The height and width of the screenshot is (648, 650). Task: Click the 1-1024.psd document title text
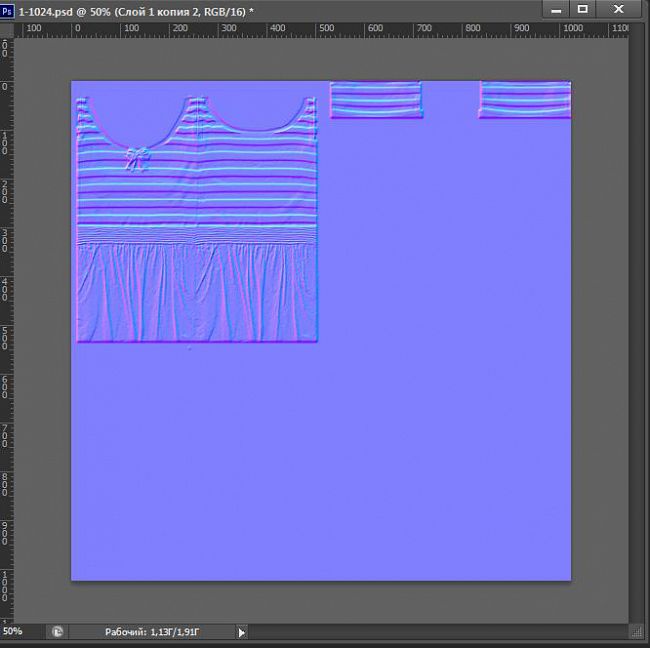tap(136, 12)
